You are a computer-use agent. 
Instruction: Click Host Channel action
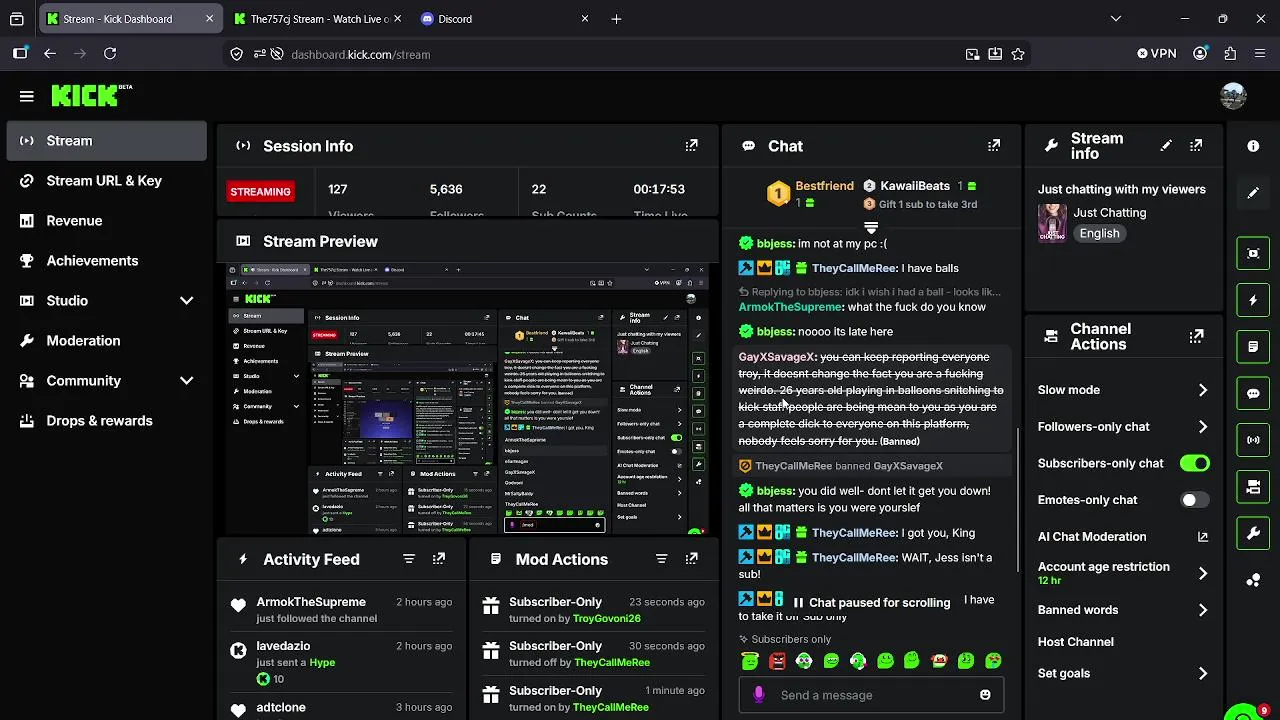tap(1075, 642)
